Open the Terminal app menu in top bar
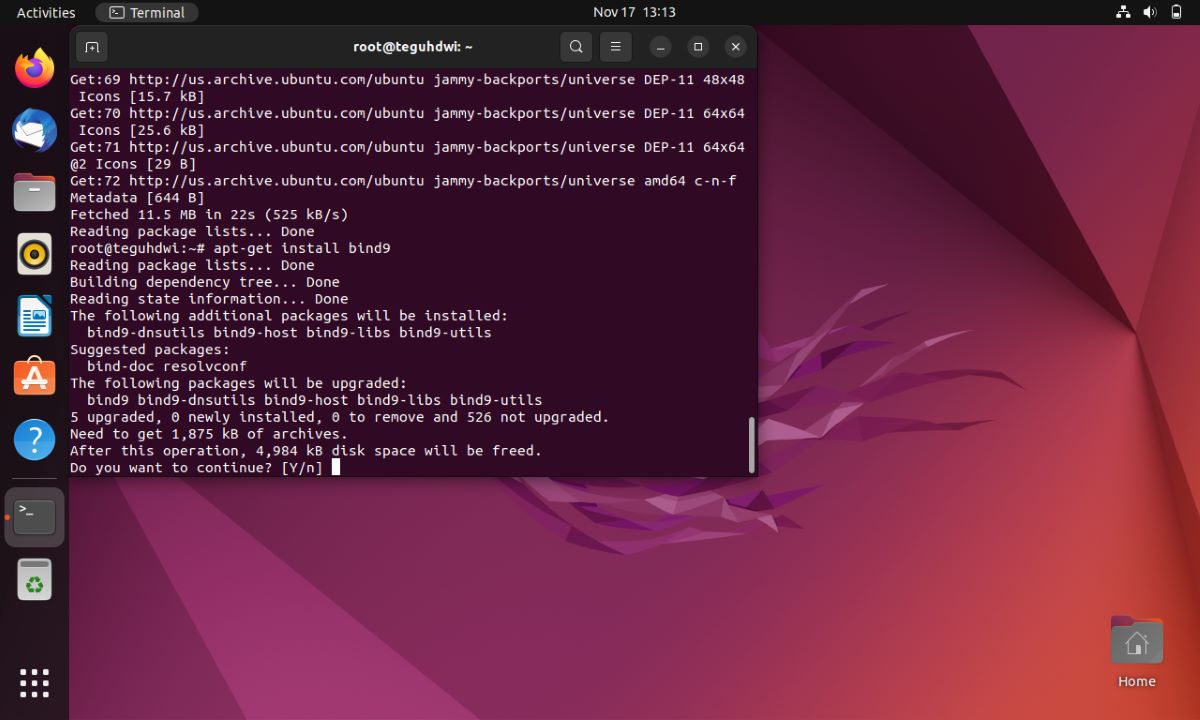The image size is (1200, 720). [x=147, y=13]
